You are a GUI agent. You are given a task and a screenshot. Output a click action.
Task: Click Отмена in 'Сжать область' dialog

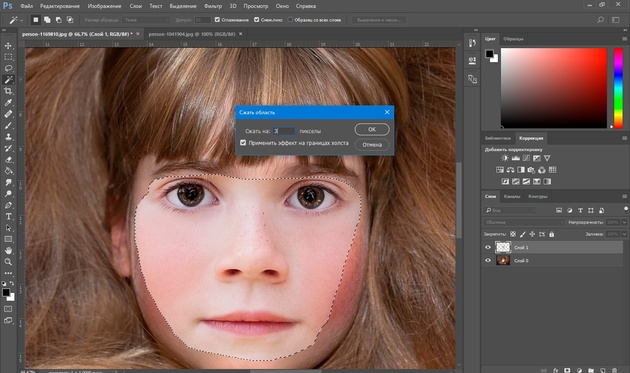[x=372, y=145]
